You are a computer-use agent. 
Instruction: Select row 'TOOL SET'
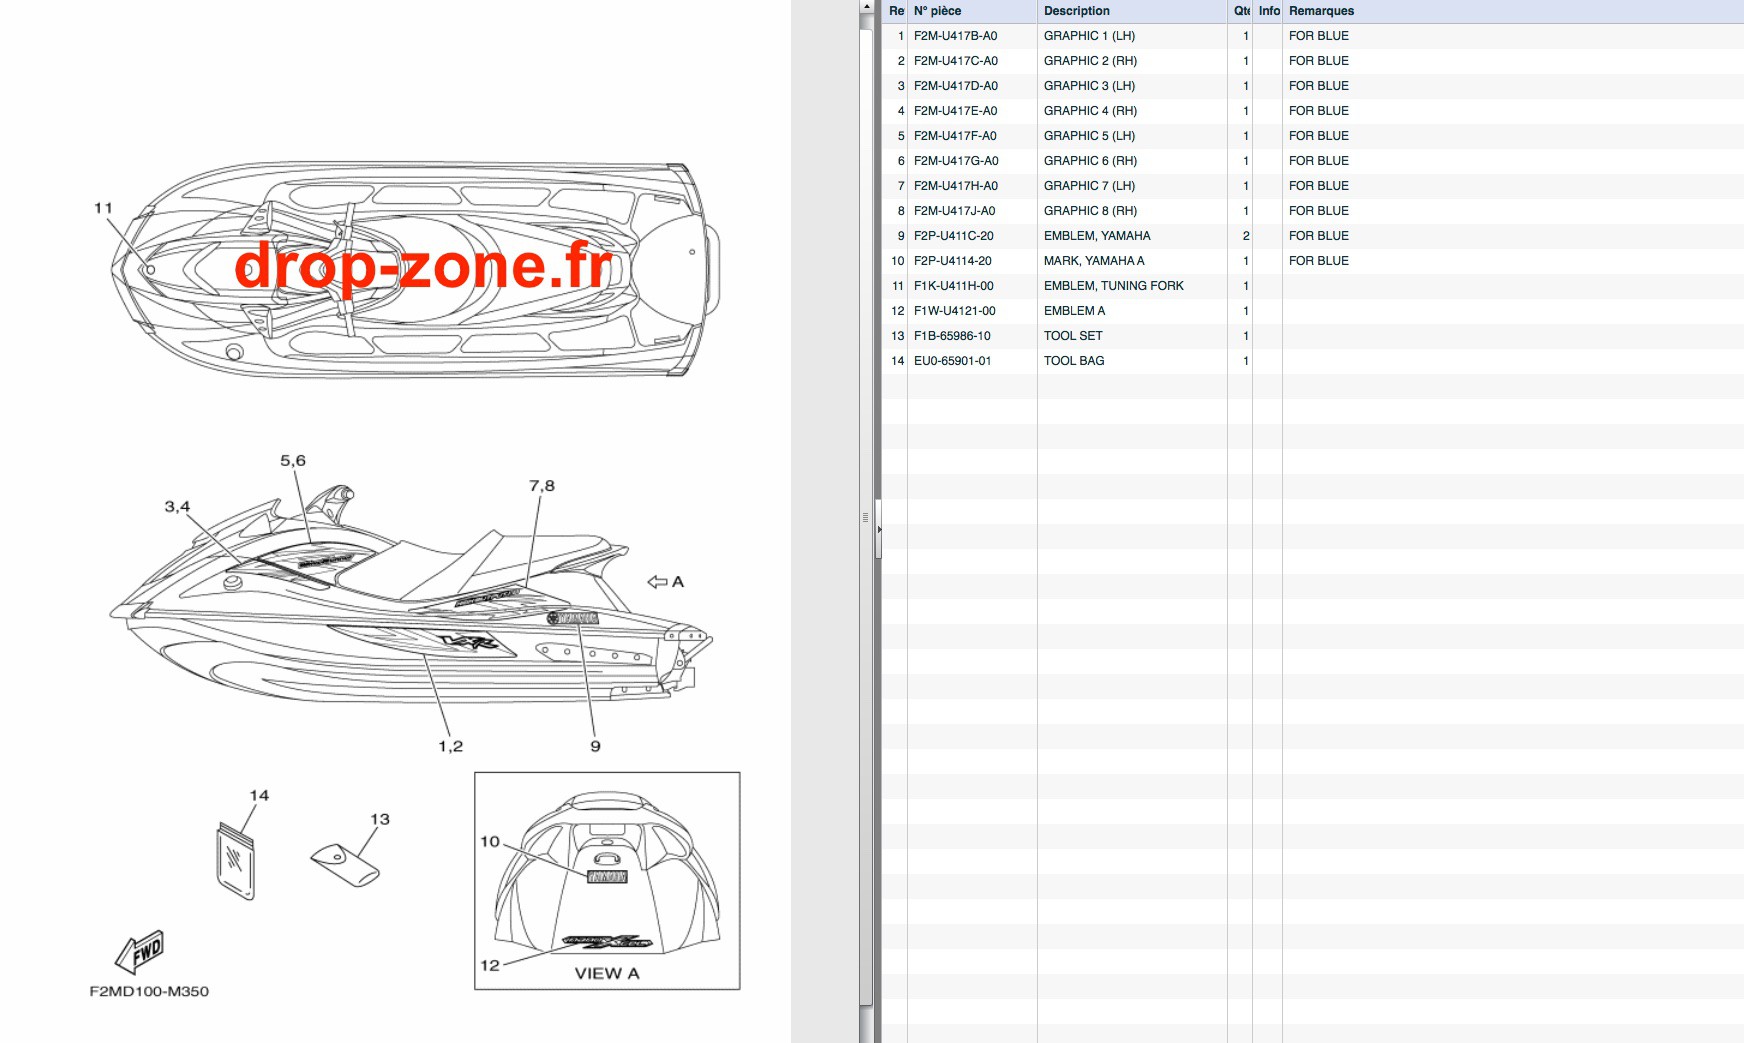tap(1313, 336)
